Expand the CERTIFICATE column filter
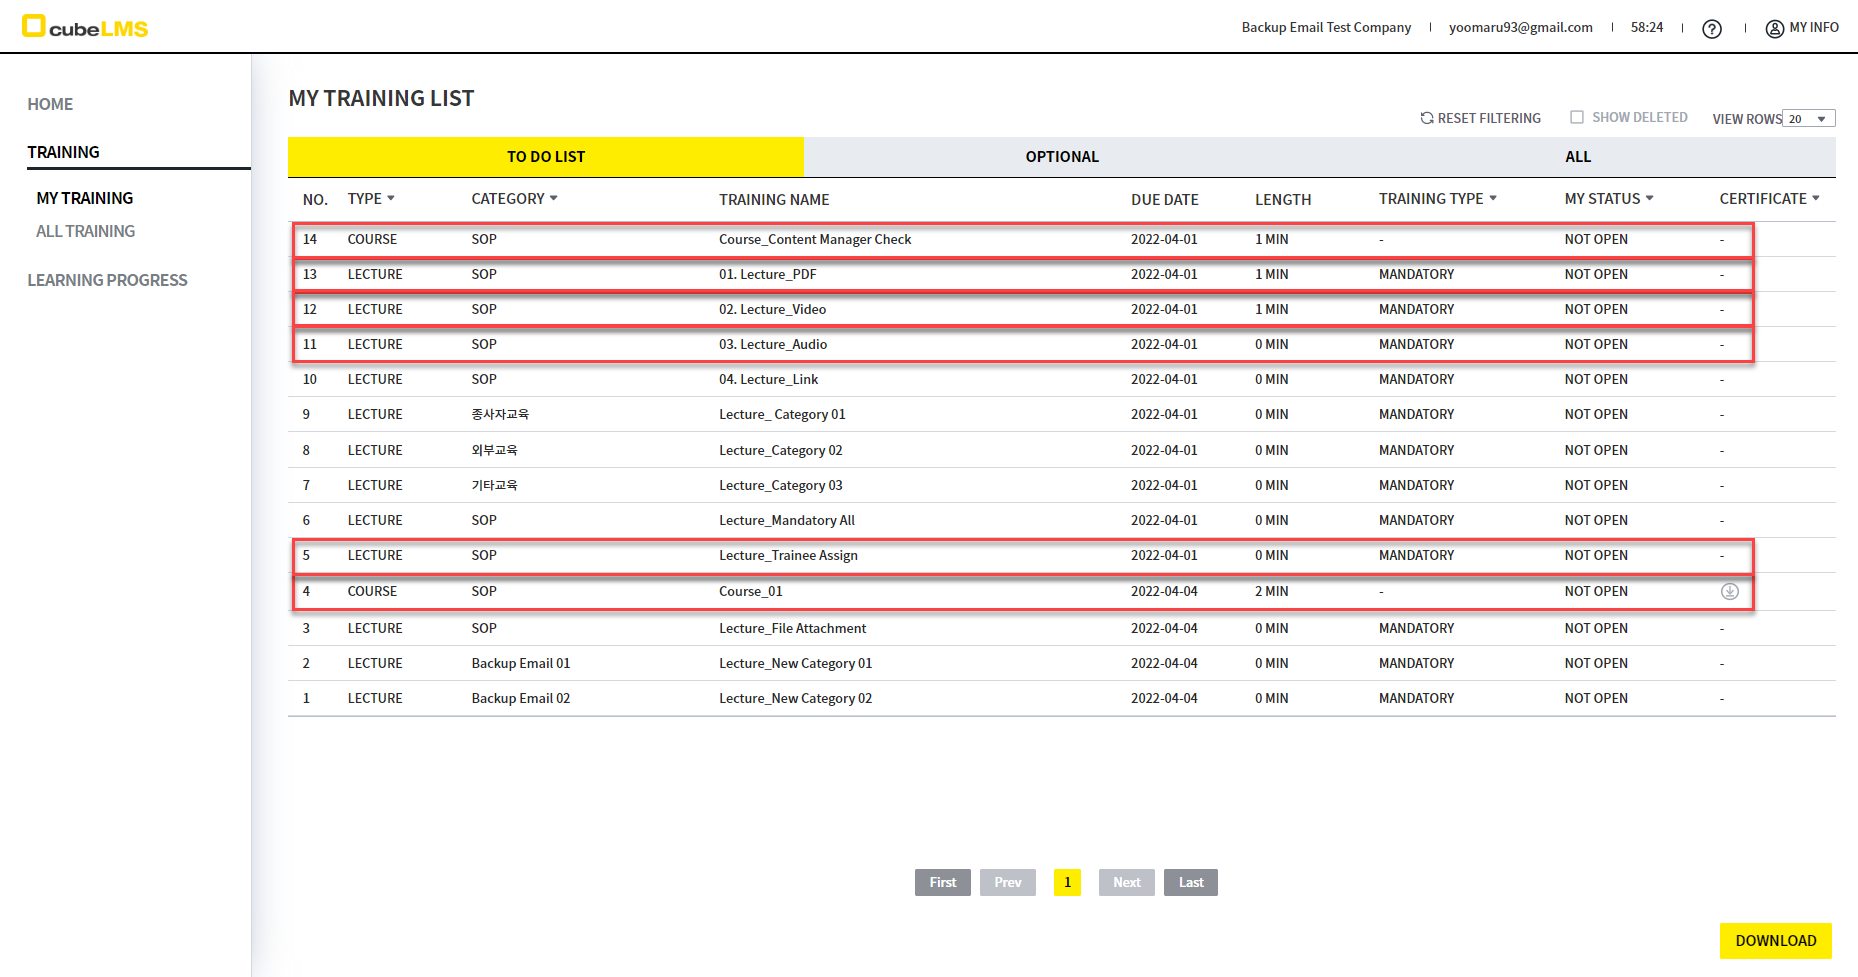This screenshot has height=977, width=1858. pos(1816,198)
